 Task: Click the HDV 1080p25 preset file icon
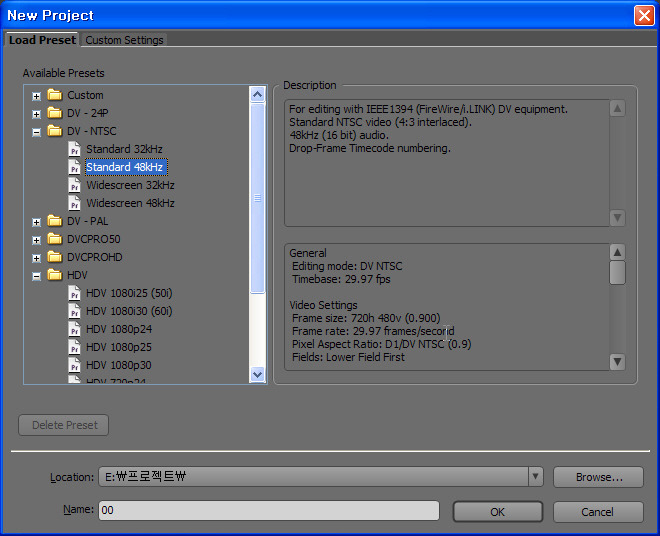coord(75,347)
